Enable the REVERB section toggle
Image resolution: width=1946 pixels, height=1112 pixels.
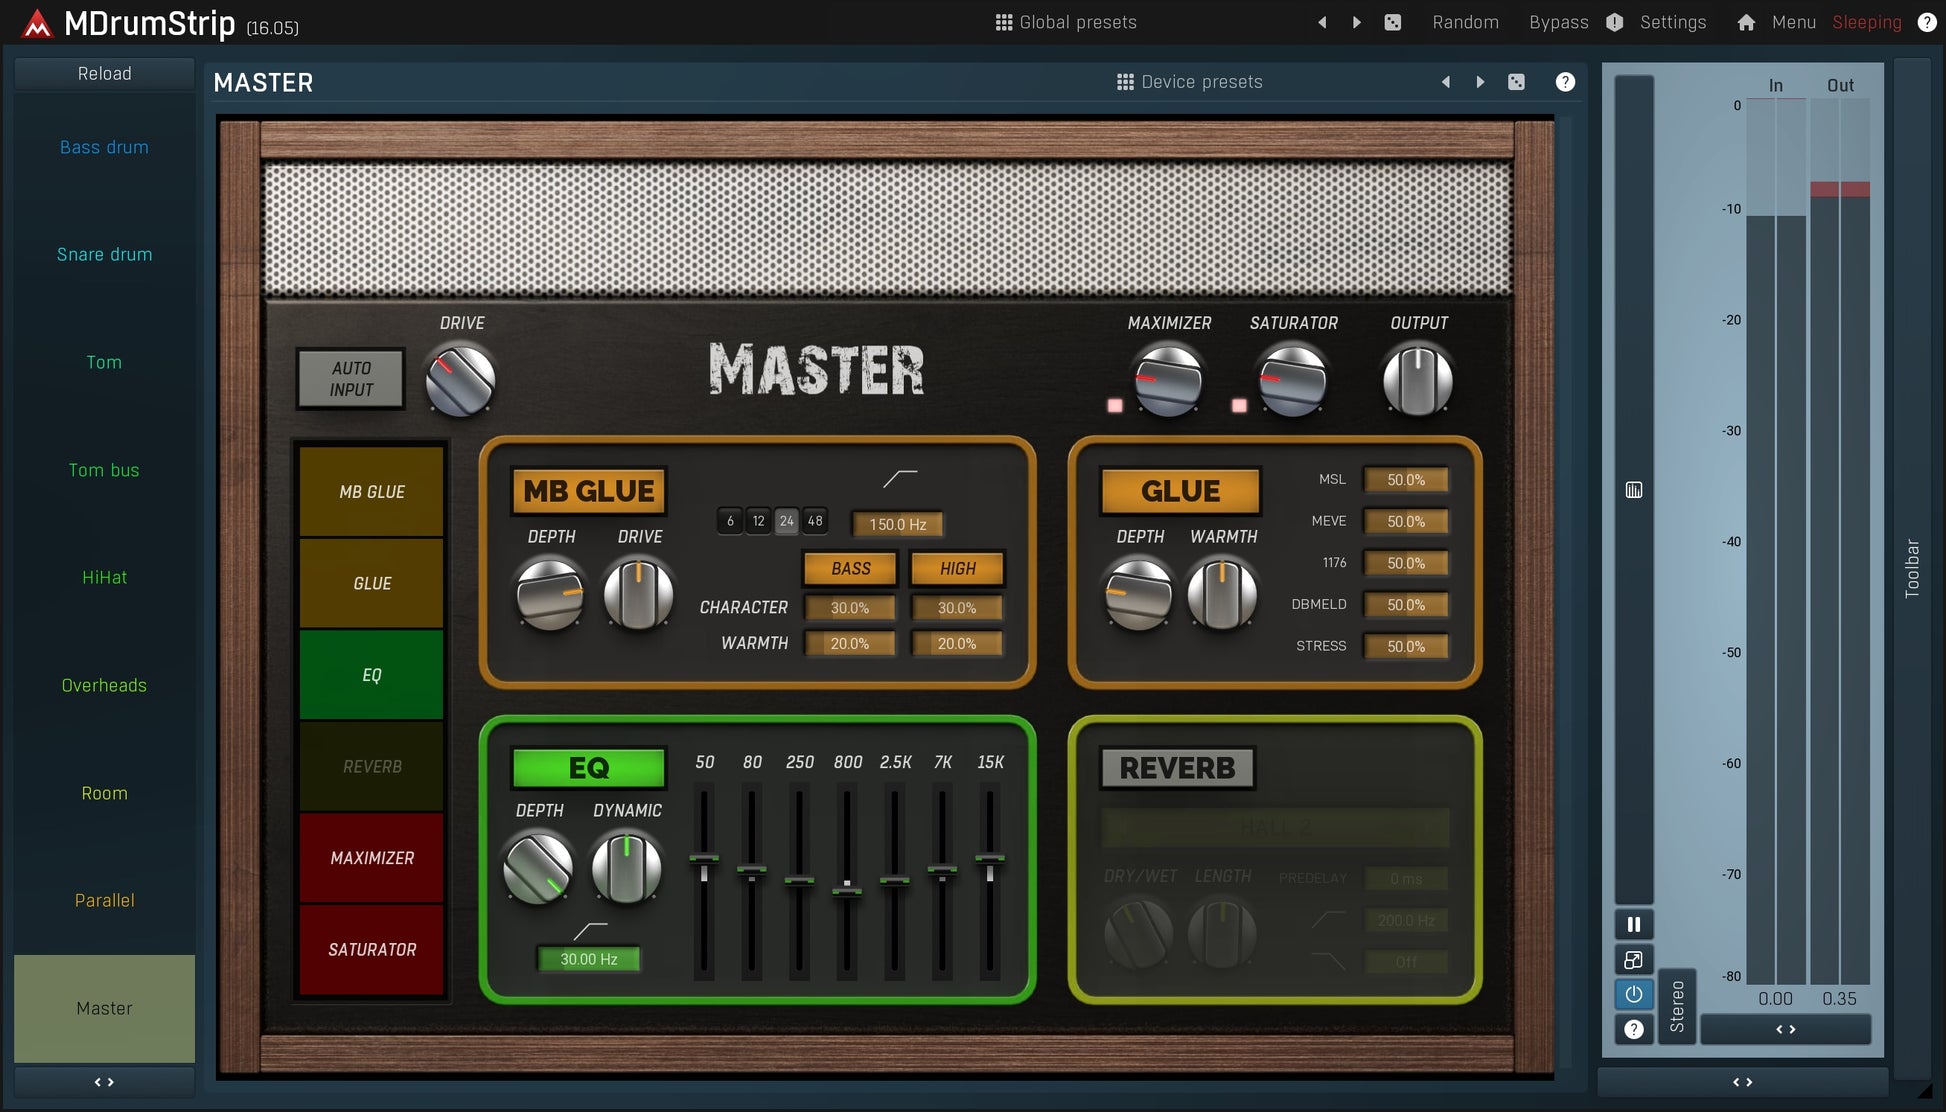coord(1177,768)
